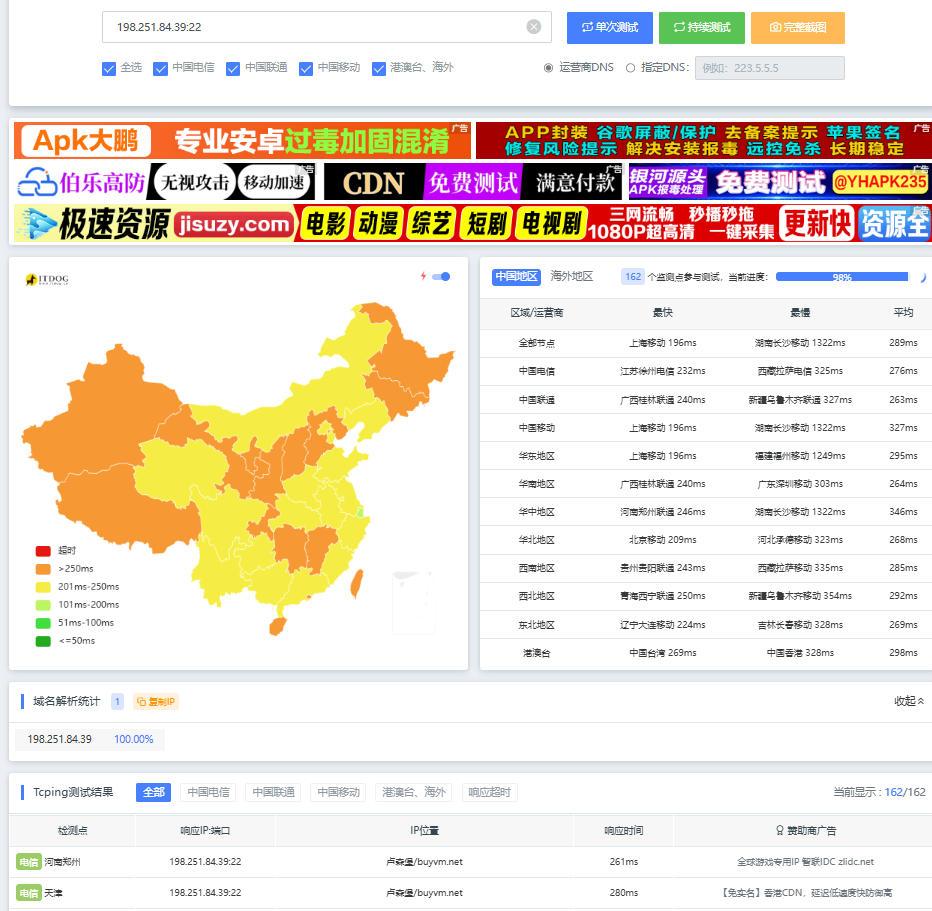Click the 电信 badge beside 天津

coord(28,892)
